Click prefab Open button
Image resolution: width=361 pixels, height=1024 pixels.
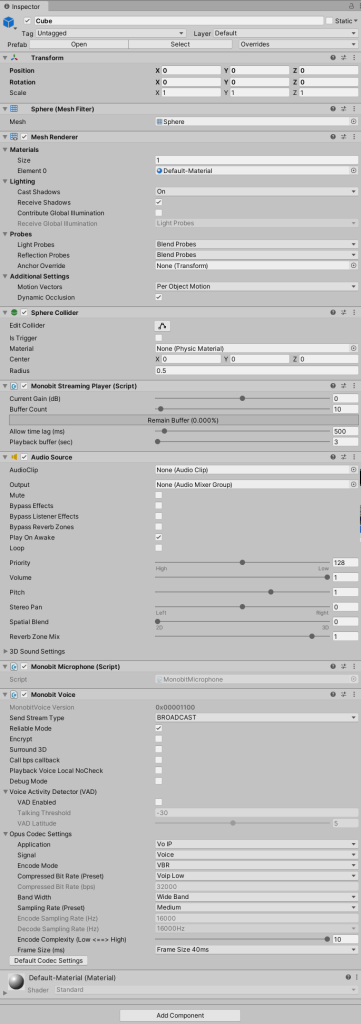point(79,44)
